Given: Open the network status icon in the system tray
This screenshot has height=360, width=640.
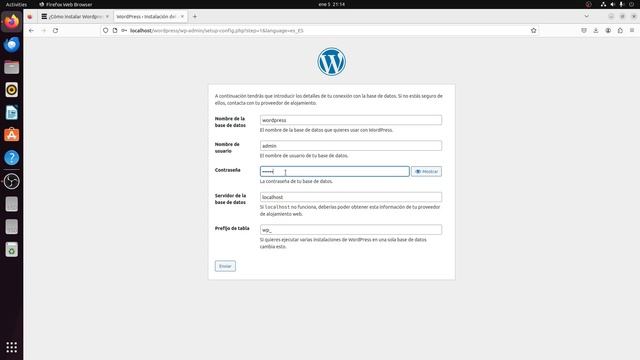Looking at the screenshot, I should [x=603, y=4].
